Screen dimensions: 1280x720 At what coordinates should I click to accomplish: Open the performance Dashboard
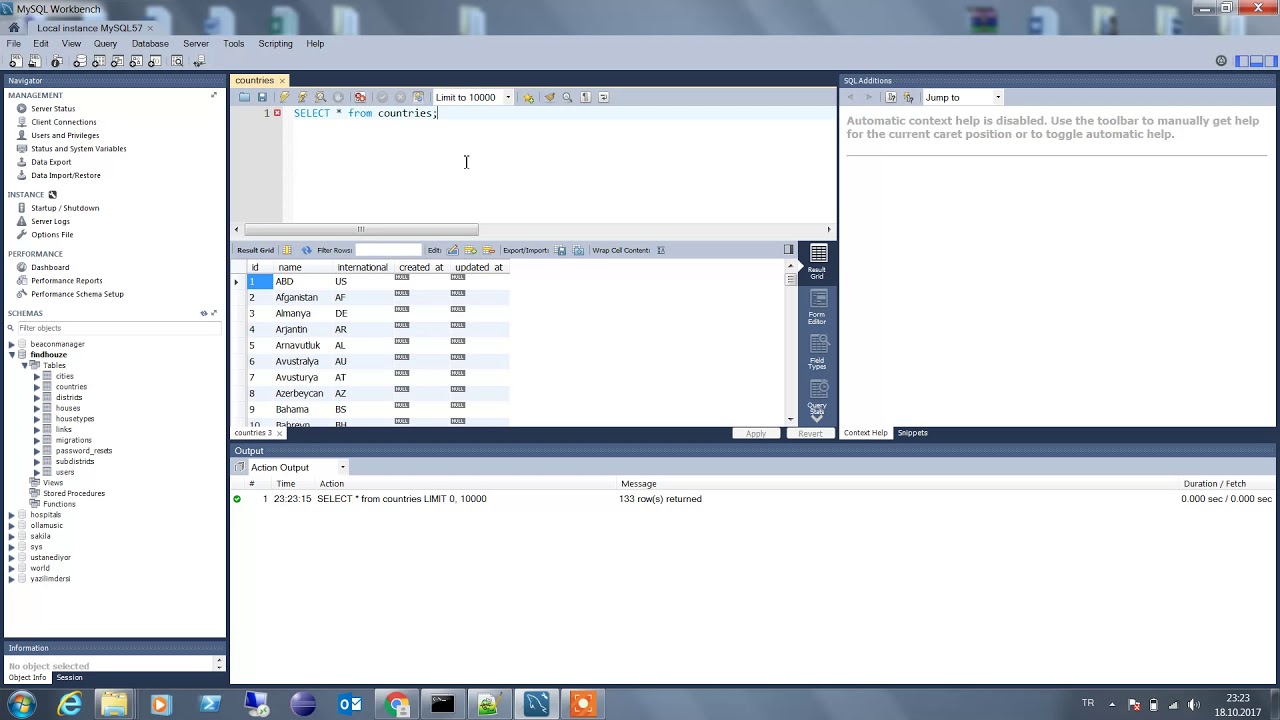[50, 267]
